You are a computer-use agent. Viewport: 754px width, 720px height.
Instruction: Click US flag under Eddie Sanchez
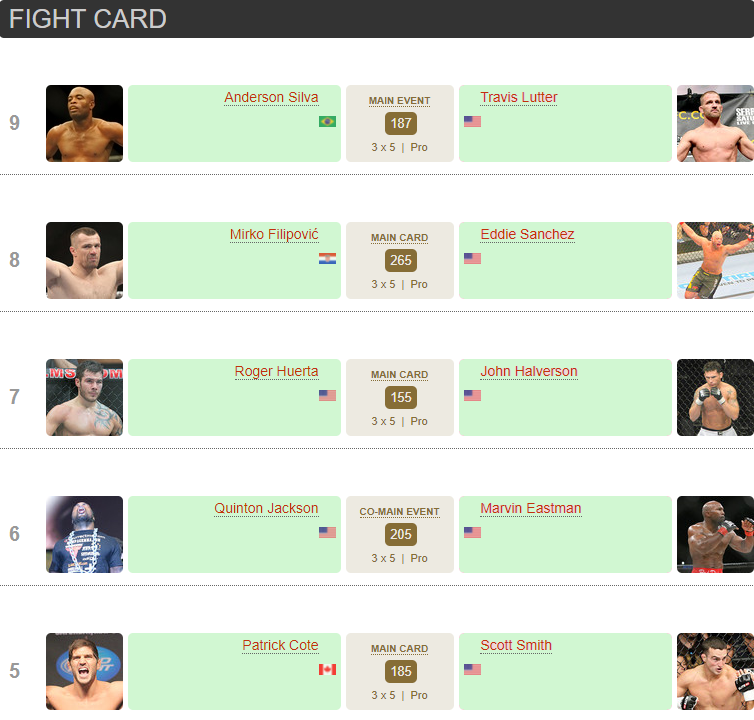coord(472,258)
